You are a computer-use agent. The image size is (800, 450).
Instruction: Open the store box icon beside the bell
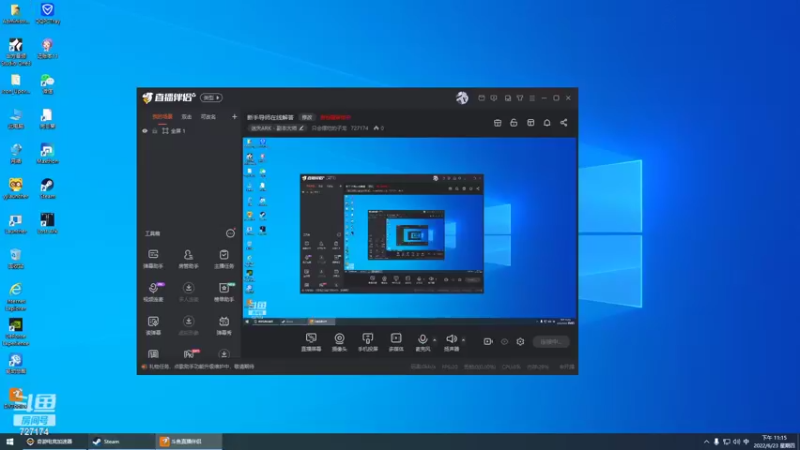531,123
